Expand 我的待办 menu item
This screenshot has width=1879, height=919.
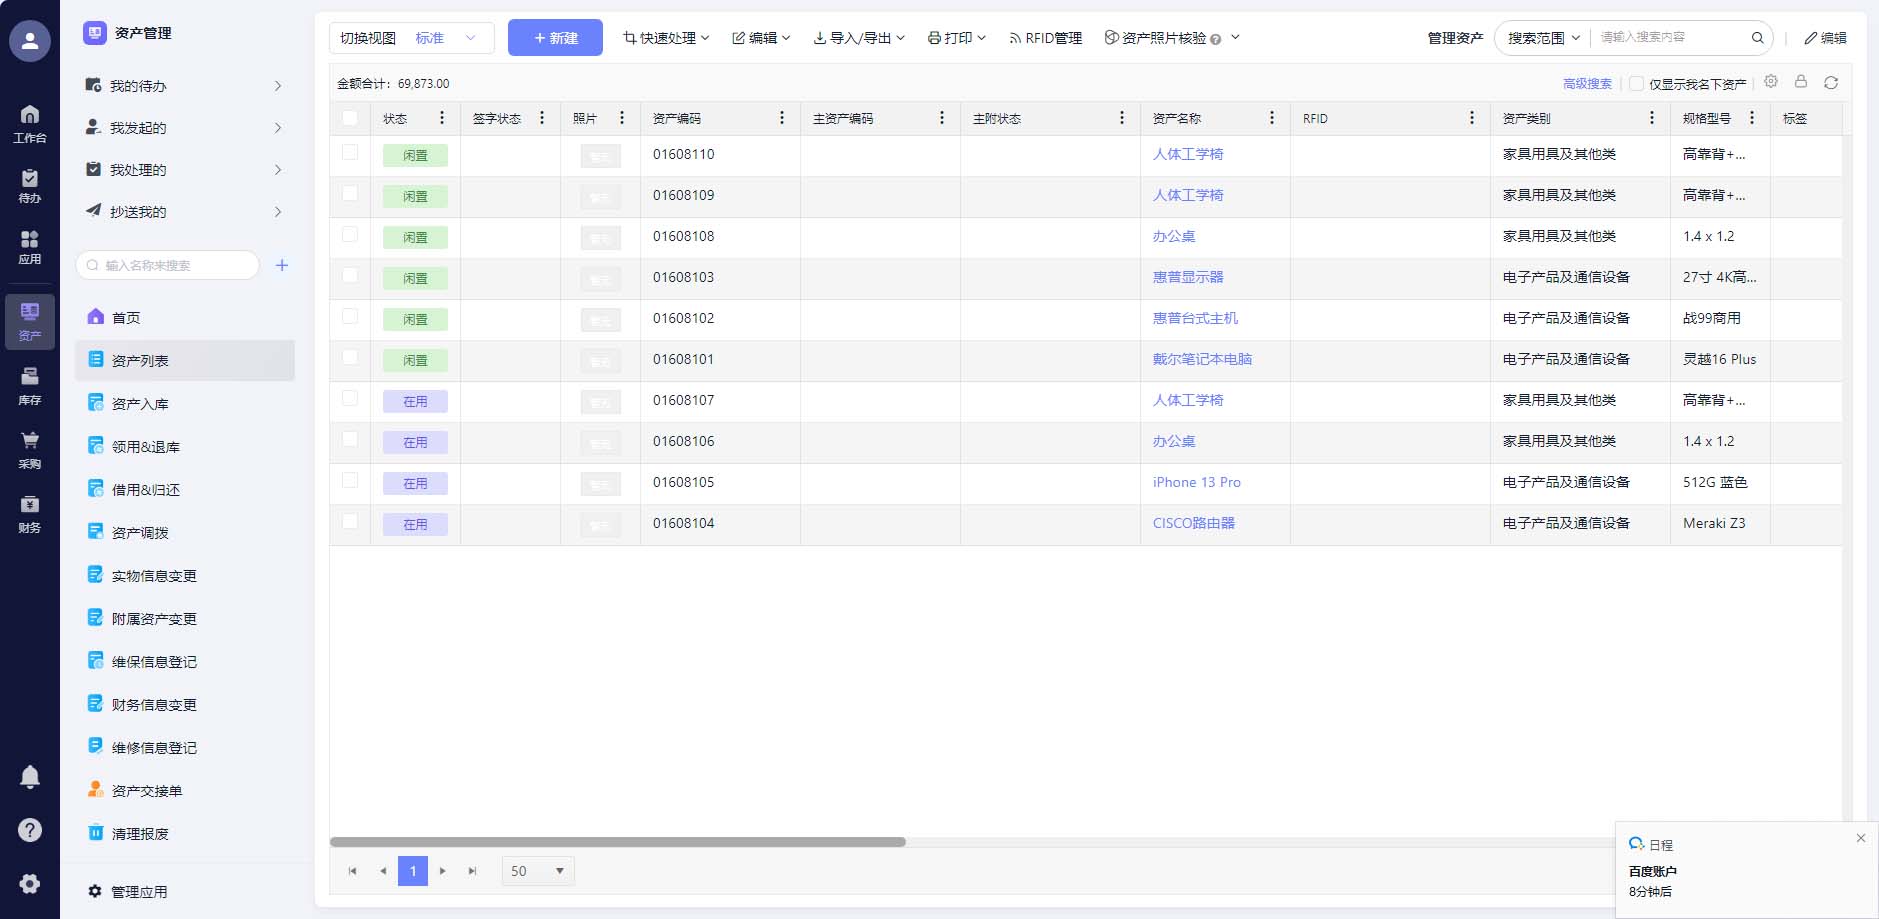(185, 86)
